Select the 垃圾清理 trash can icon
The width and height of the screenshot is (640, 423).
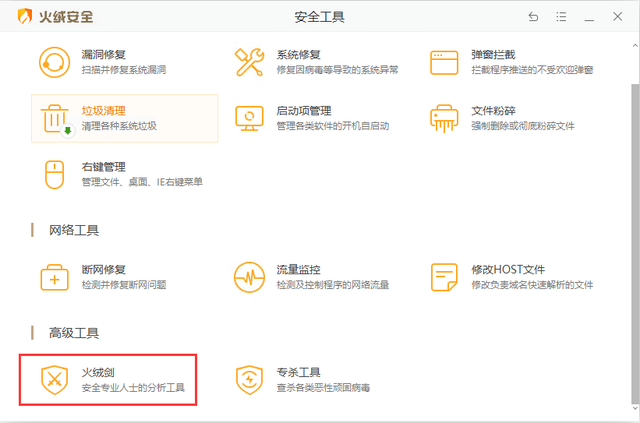click(x=57, y=120)
